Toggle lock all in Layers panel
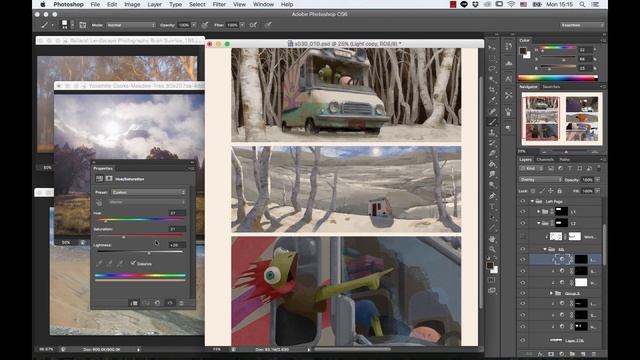This screenshot has width=640, height=360. pyautogui.click(x=559, y=191)
